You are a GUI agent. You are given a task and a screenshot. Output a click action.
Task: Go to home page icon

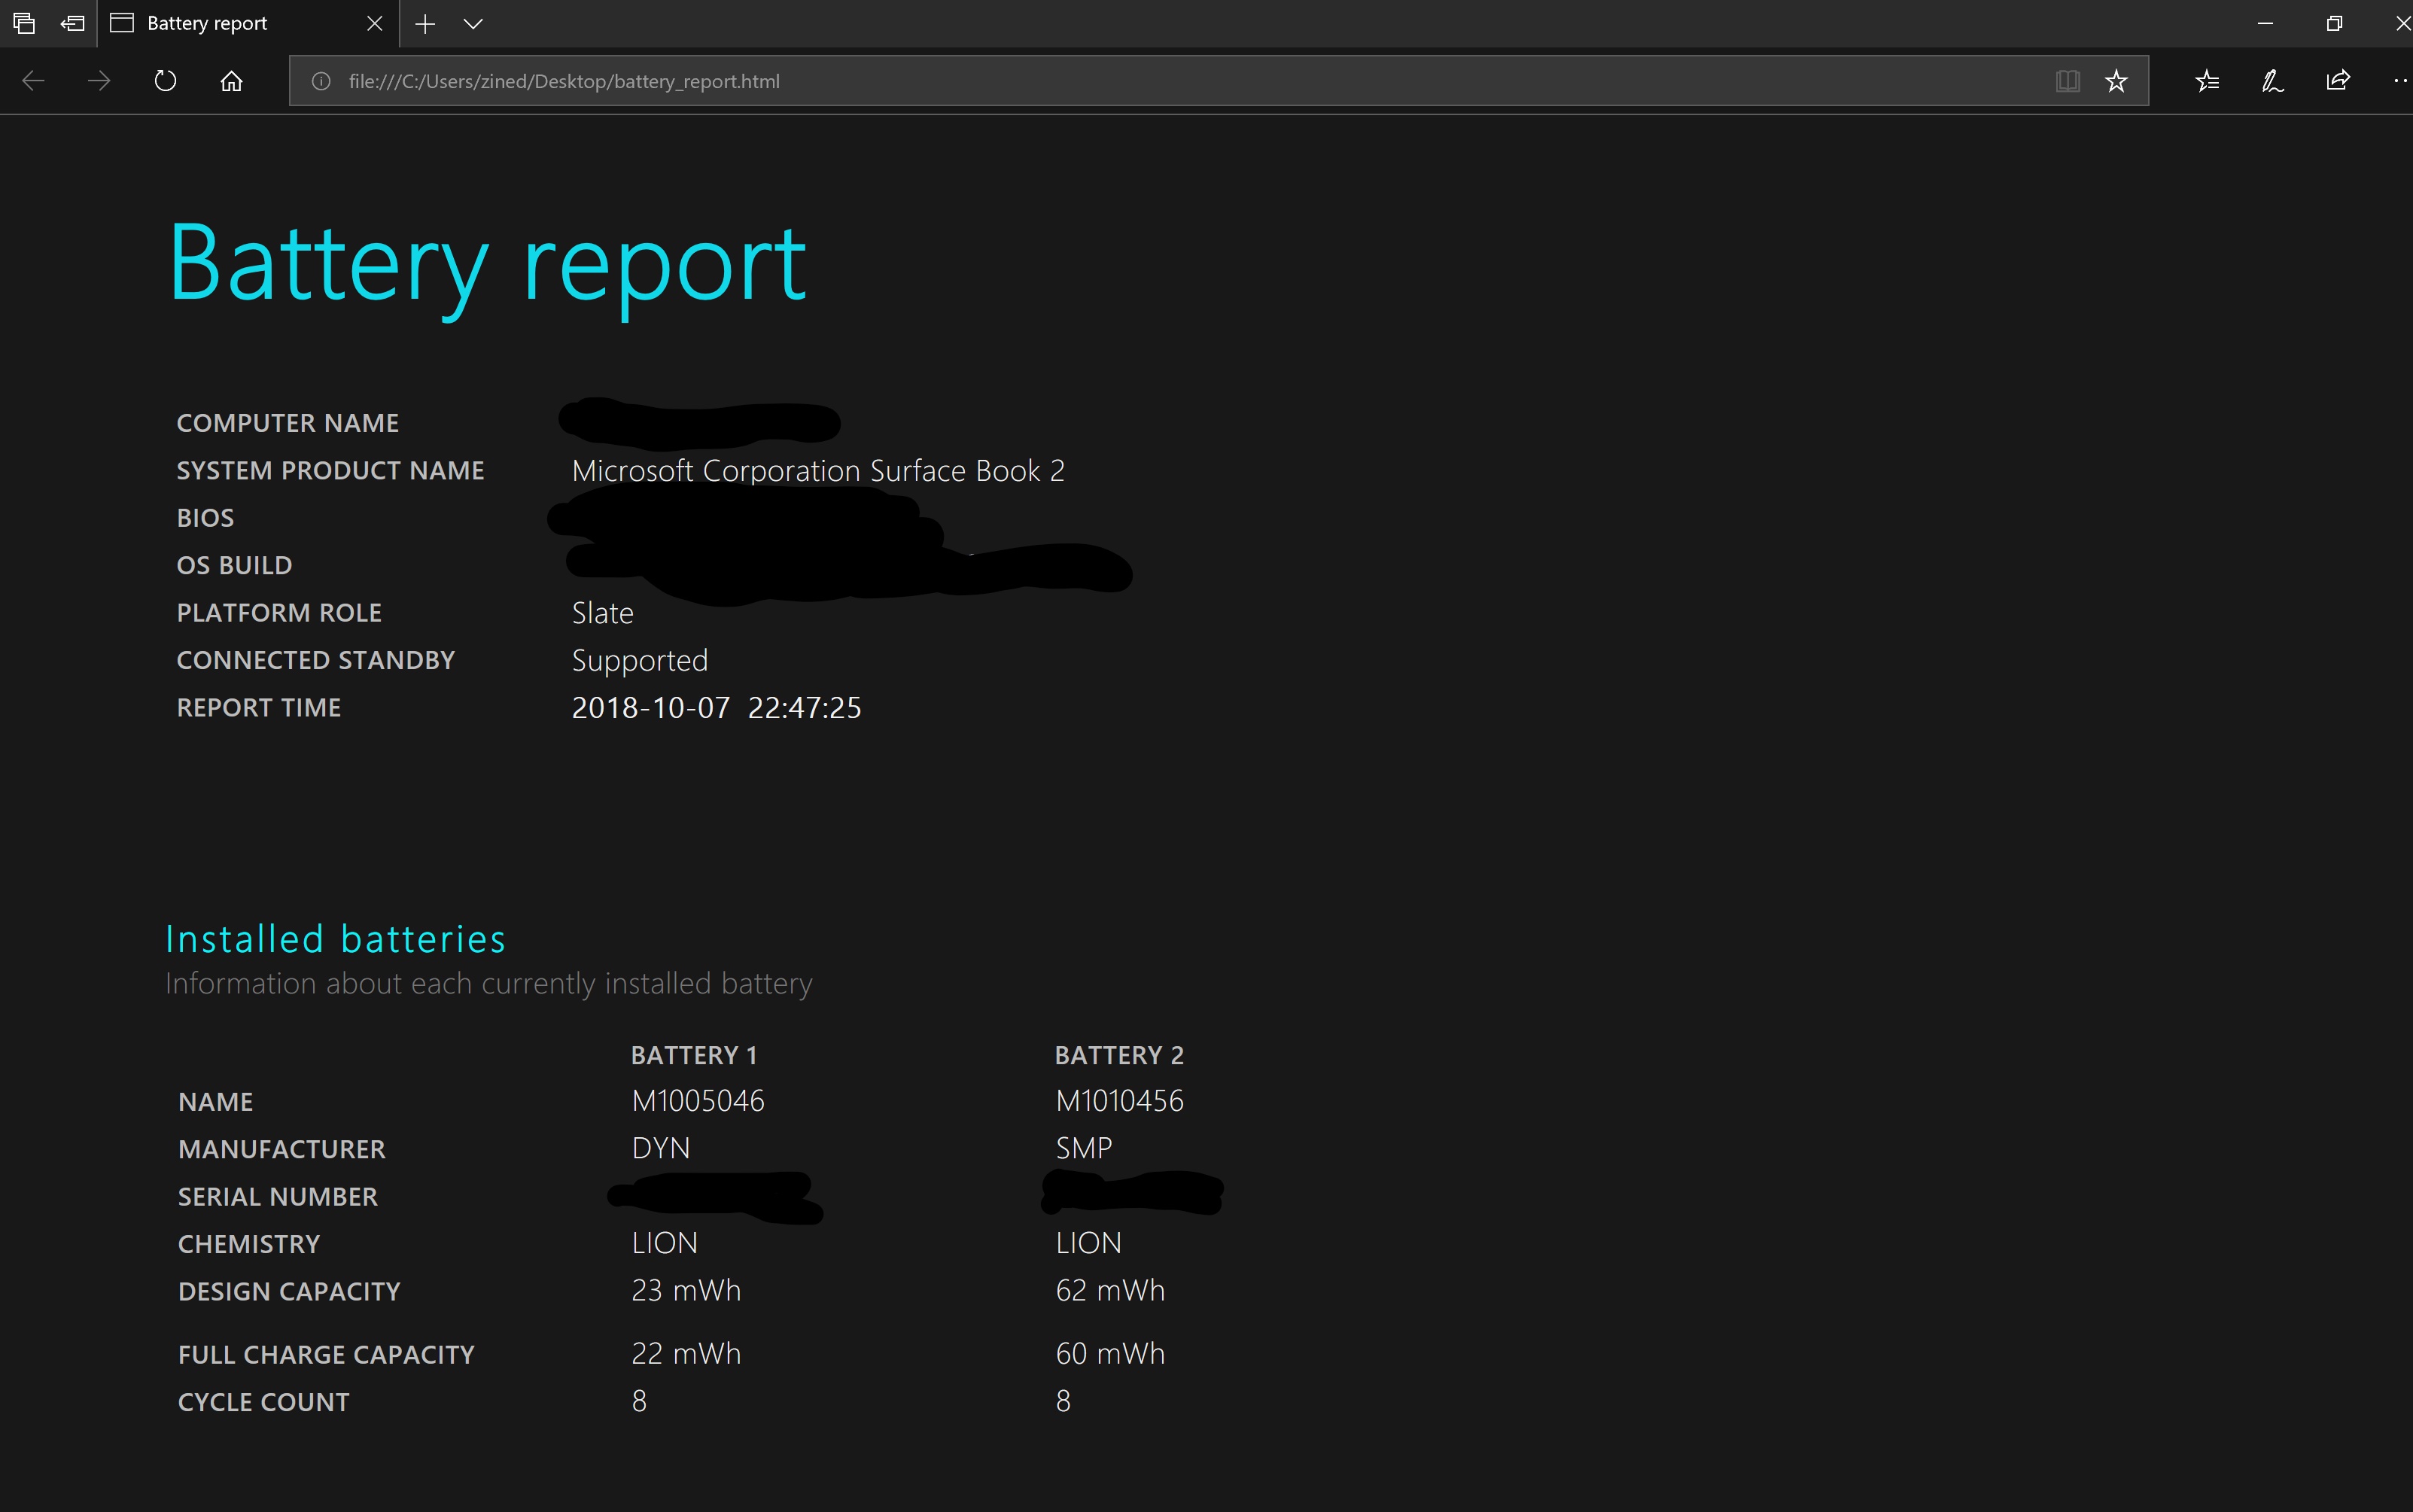coord(231,81)
